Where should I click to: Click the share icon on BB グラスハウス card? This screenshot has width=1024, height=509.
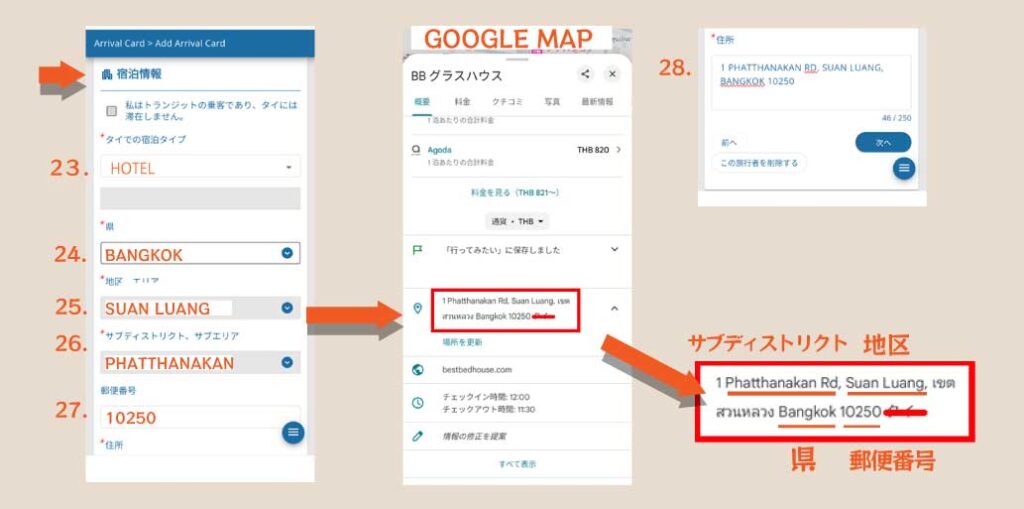click(585, 74)
